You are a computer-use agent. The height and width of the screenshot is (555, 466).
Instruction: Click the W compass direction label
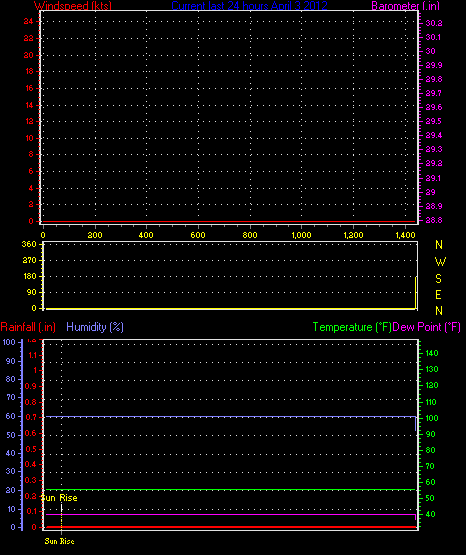click(x=440, y=262)
